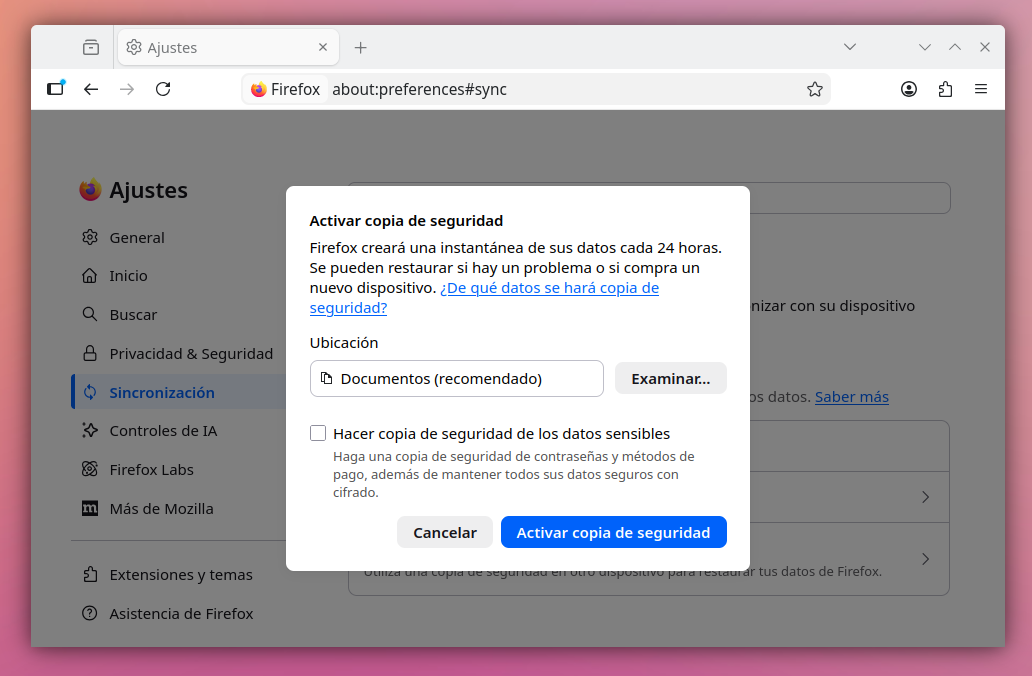Click the puzzle icon beside Extensiones y temas
This screenshot has height=676, width=1032.
[90, 575]
